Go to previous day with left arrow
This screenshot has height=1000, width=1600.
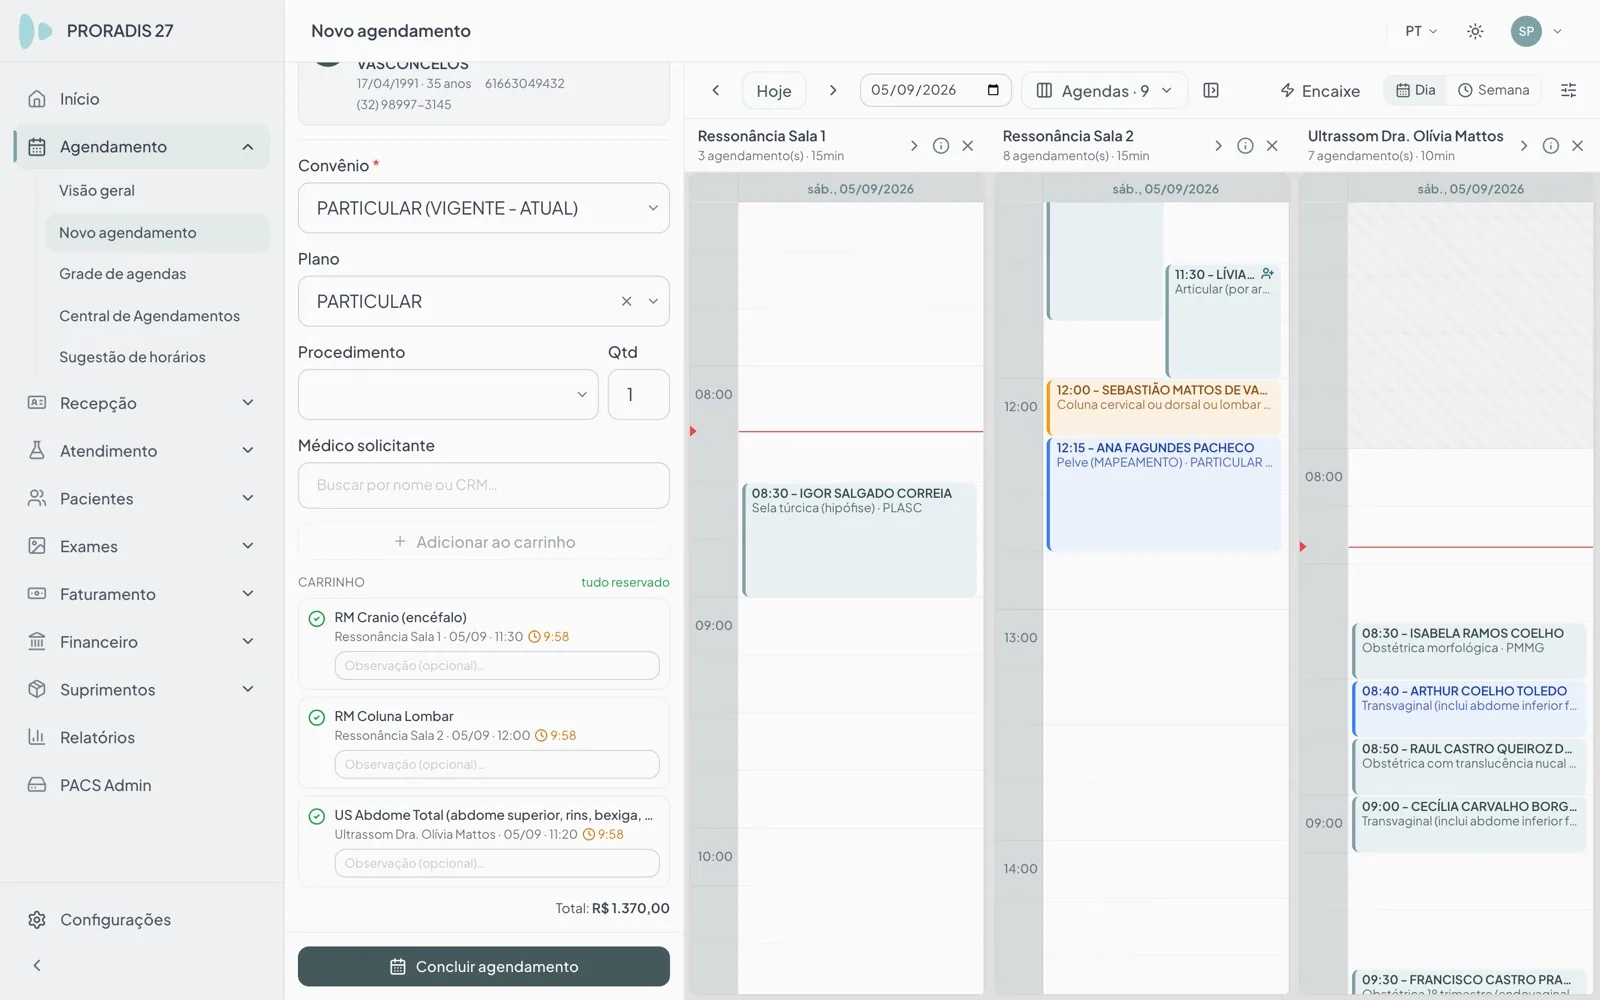pos(716,90)
